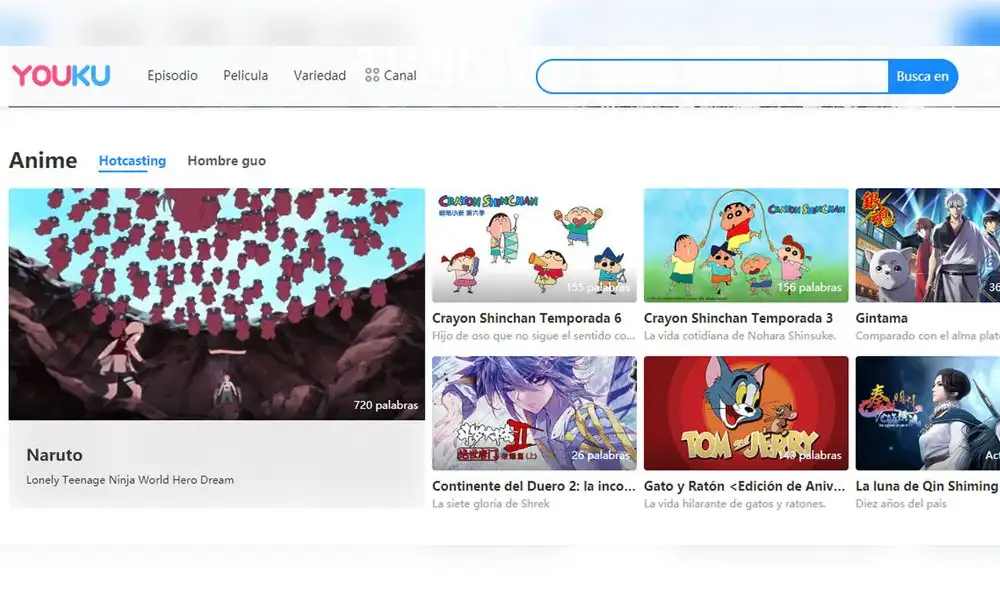Click the search input field
Image resolution: width=1000 pixels, height=590 pixels.
[710, 76]
